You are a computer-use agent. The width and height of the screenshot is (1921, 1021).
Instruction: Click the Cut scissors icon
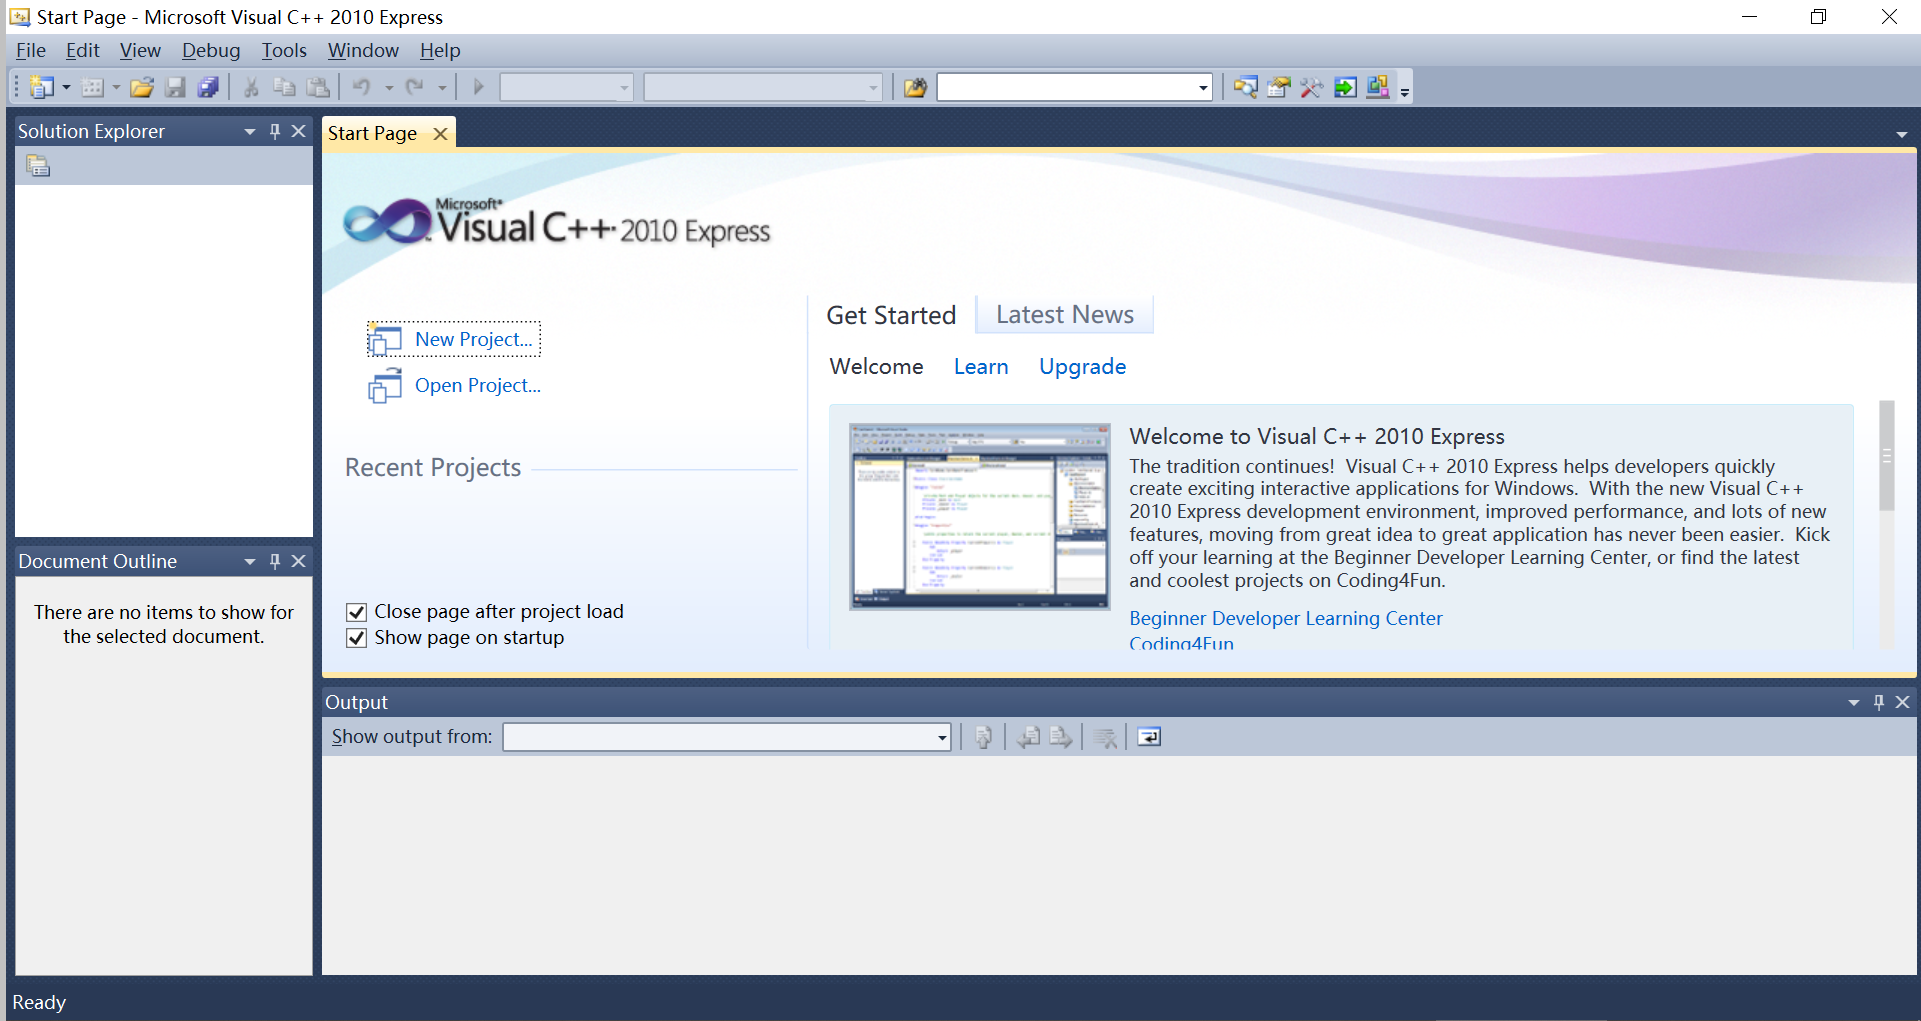click(x=251, y=88)
